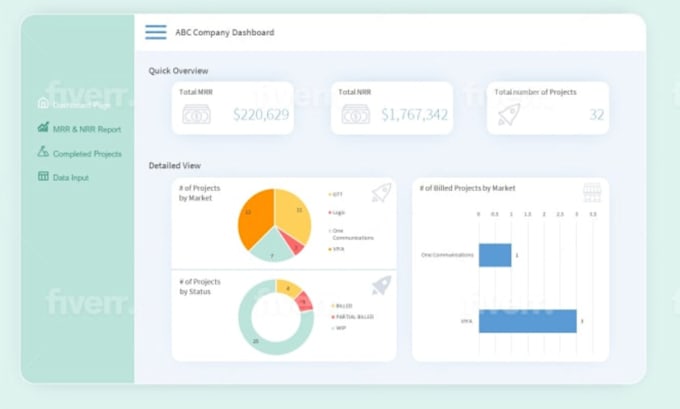The height and width of the screenshot is (409, 680).
Task: Open the hamburger menu beside the dashboard title
Action: click(x=156, y=32)
